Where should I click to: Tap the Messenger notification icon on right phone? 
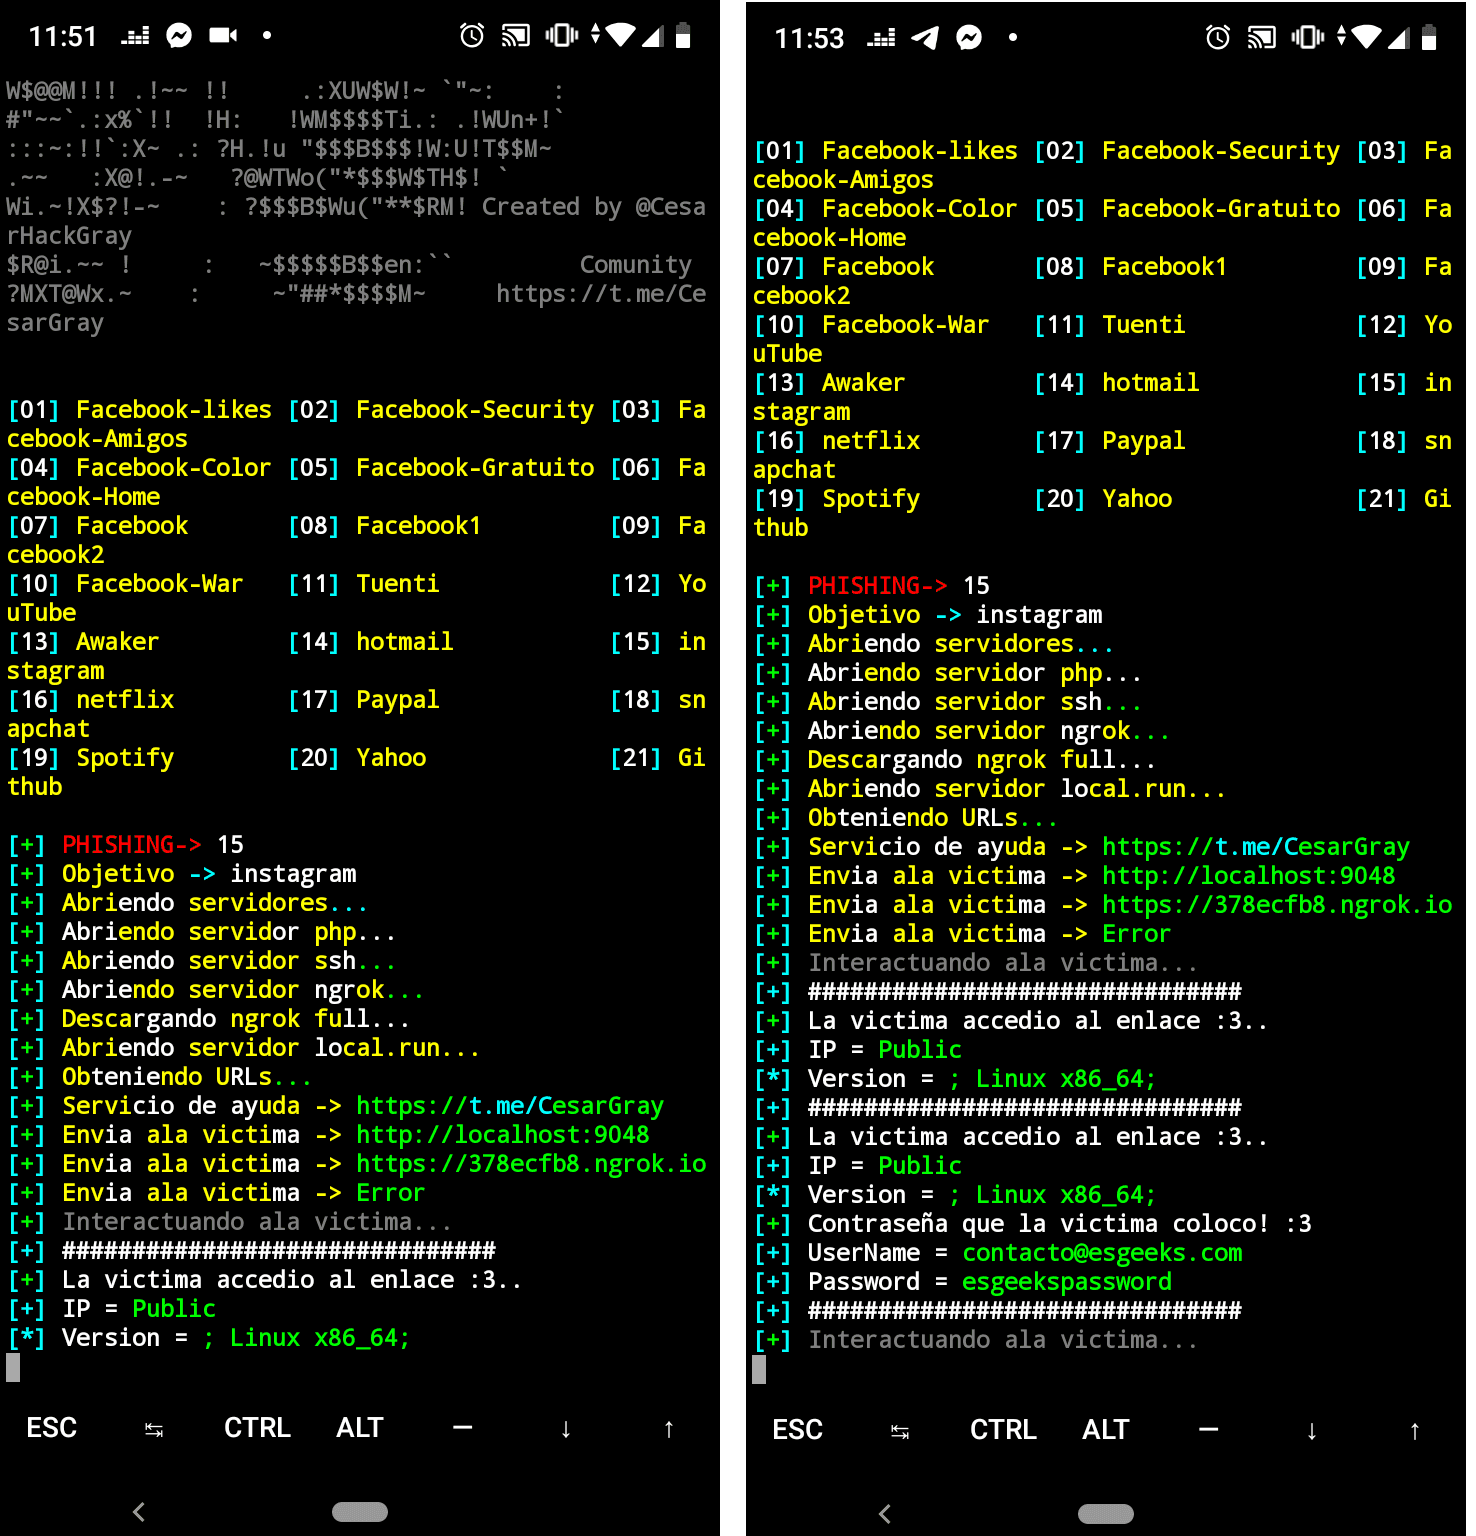[969, 38]
